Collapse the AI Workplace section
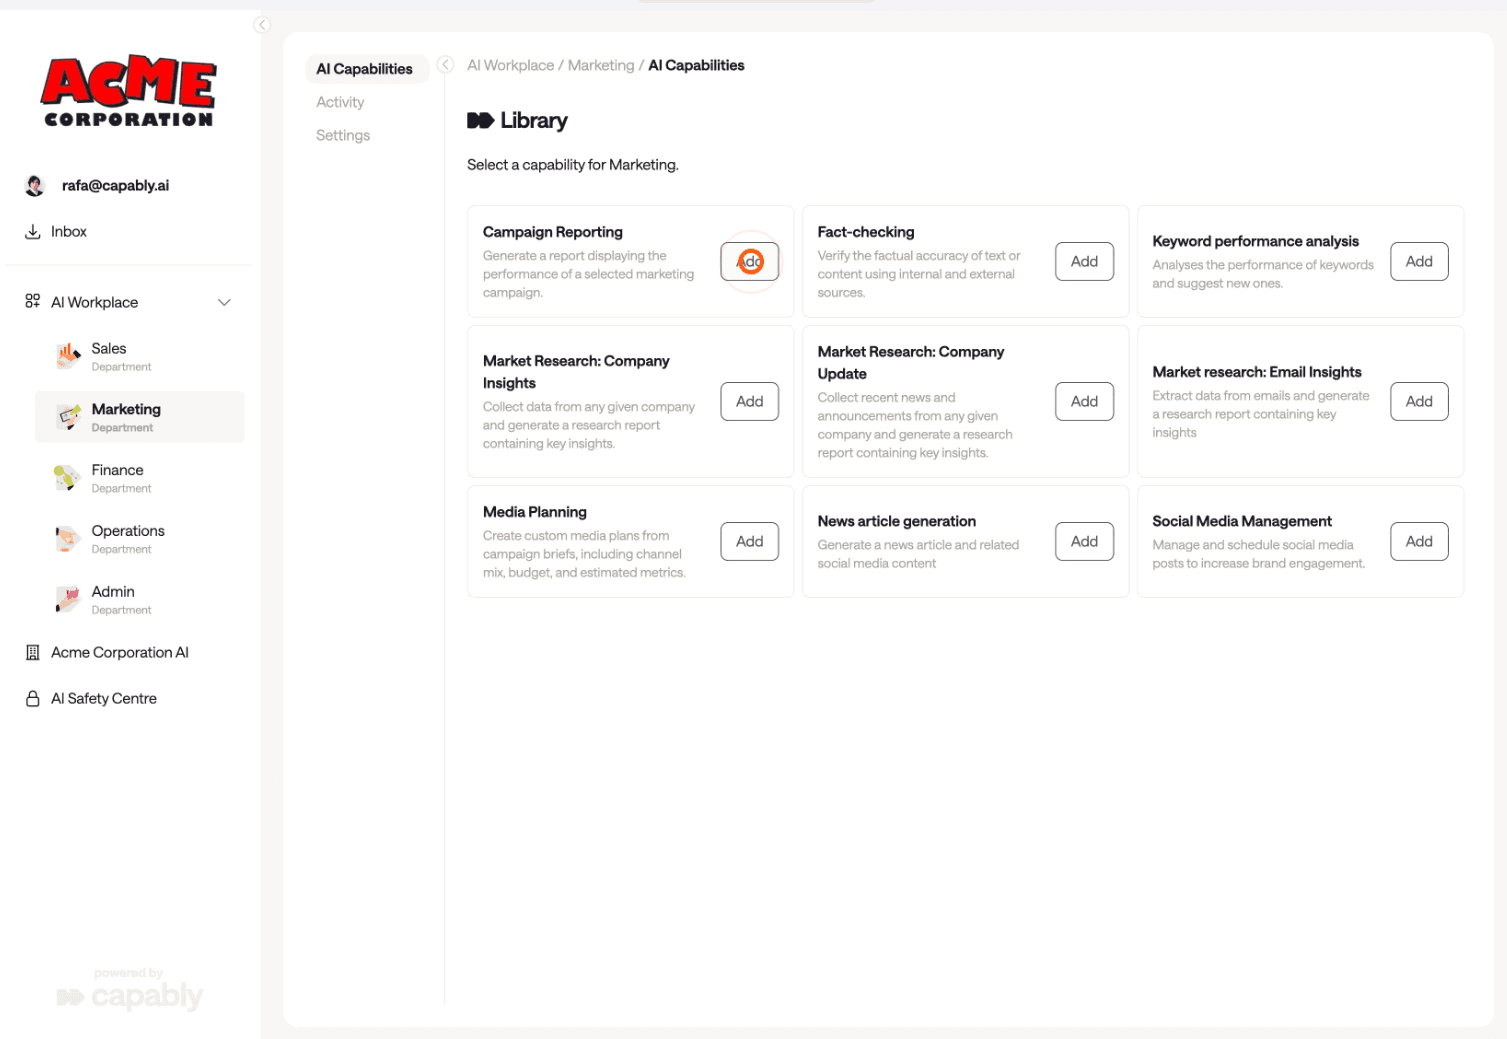 224,301
